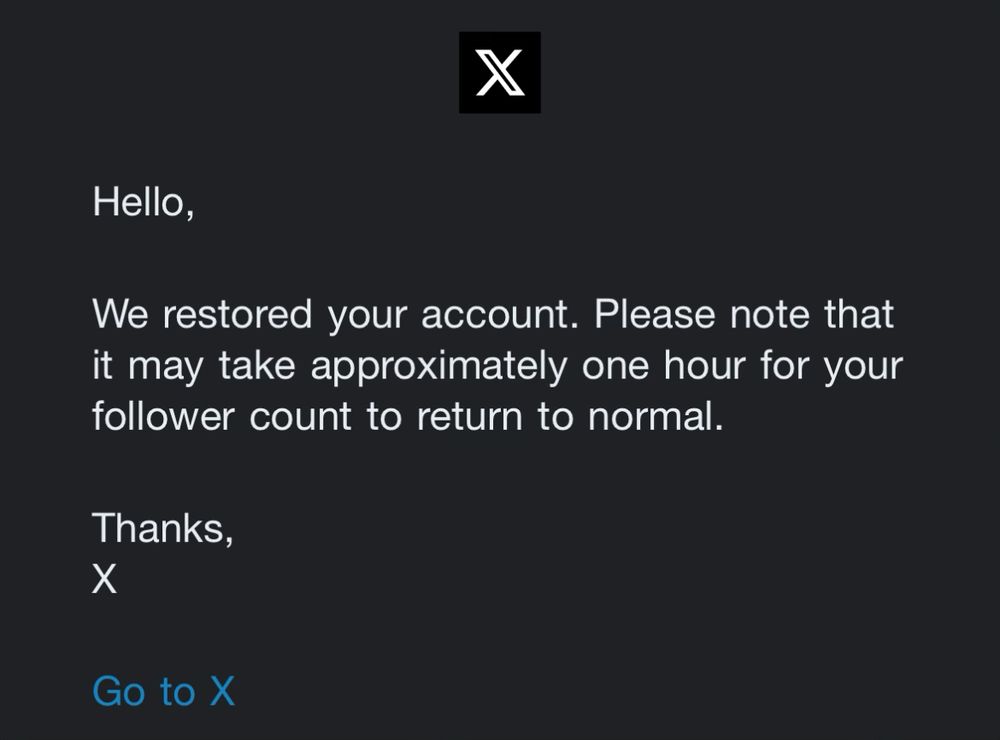Click the X signature below Thanks
This screenshot has height=740, width=1000.
(x=105, y=579)
